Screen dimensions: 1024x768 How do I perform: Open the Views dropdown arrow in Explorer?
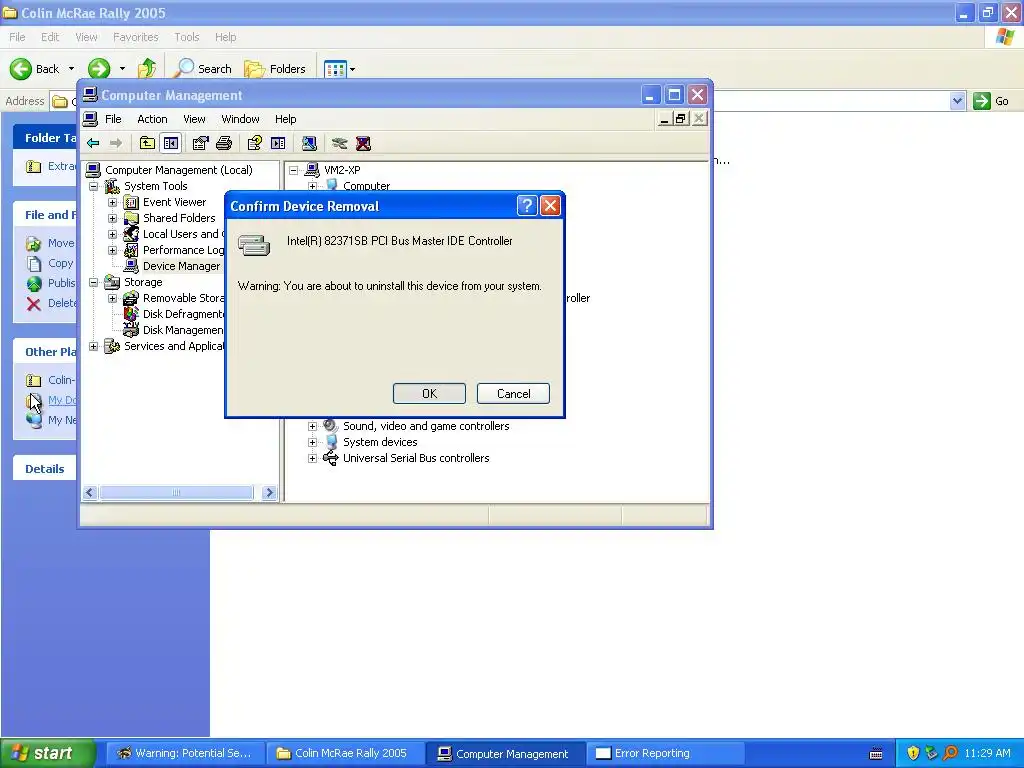tap(352, 69)
